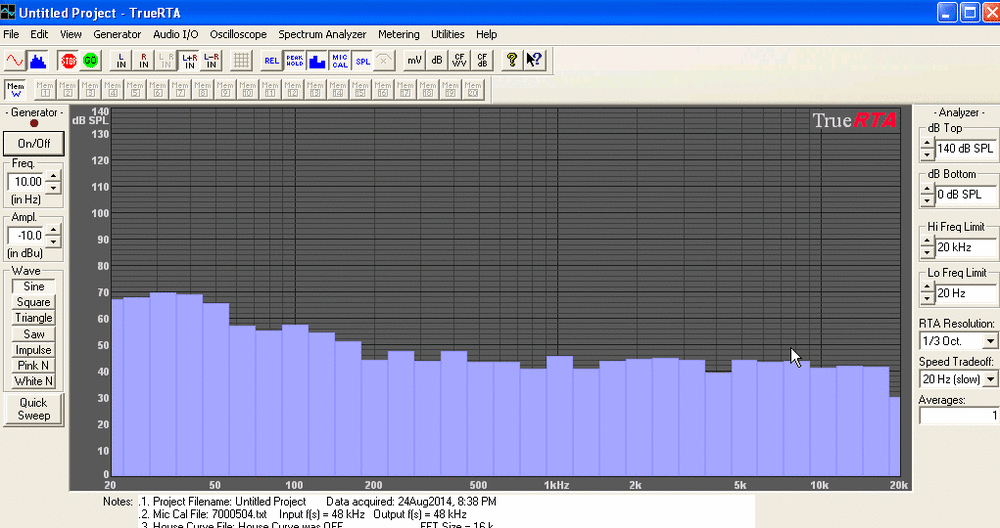Open the Edit menu
Screen dimensions: 1000x528
coord(39,34)
